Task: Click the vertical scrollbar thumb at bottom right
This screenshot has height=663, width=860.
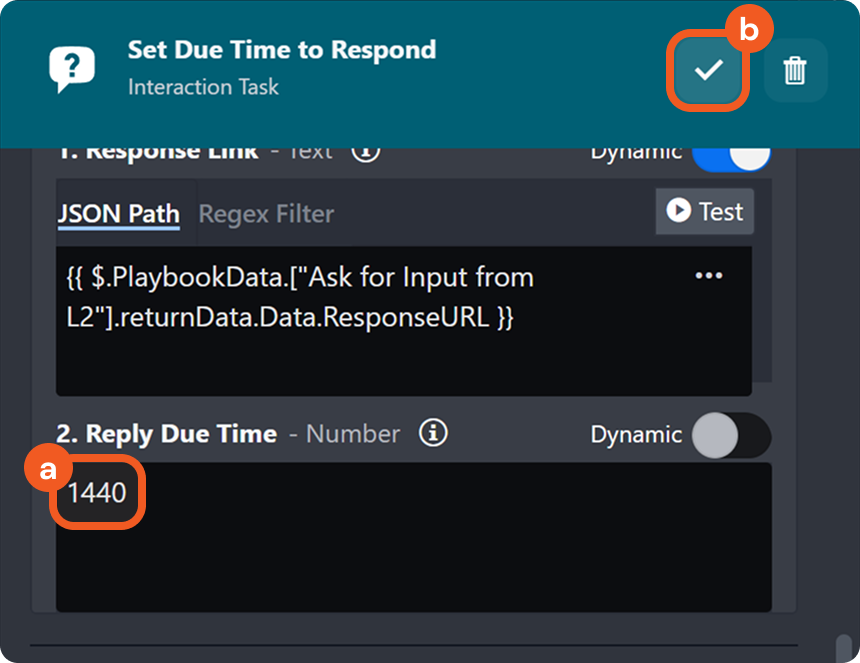Action: 843,646
